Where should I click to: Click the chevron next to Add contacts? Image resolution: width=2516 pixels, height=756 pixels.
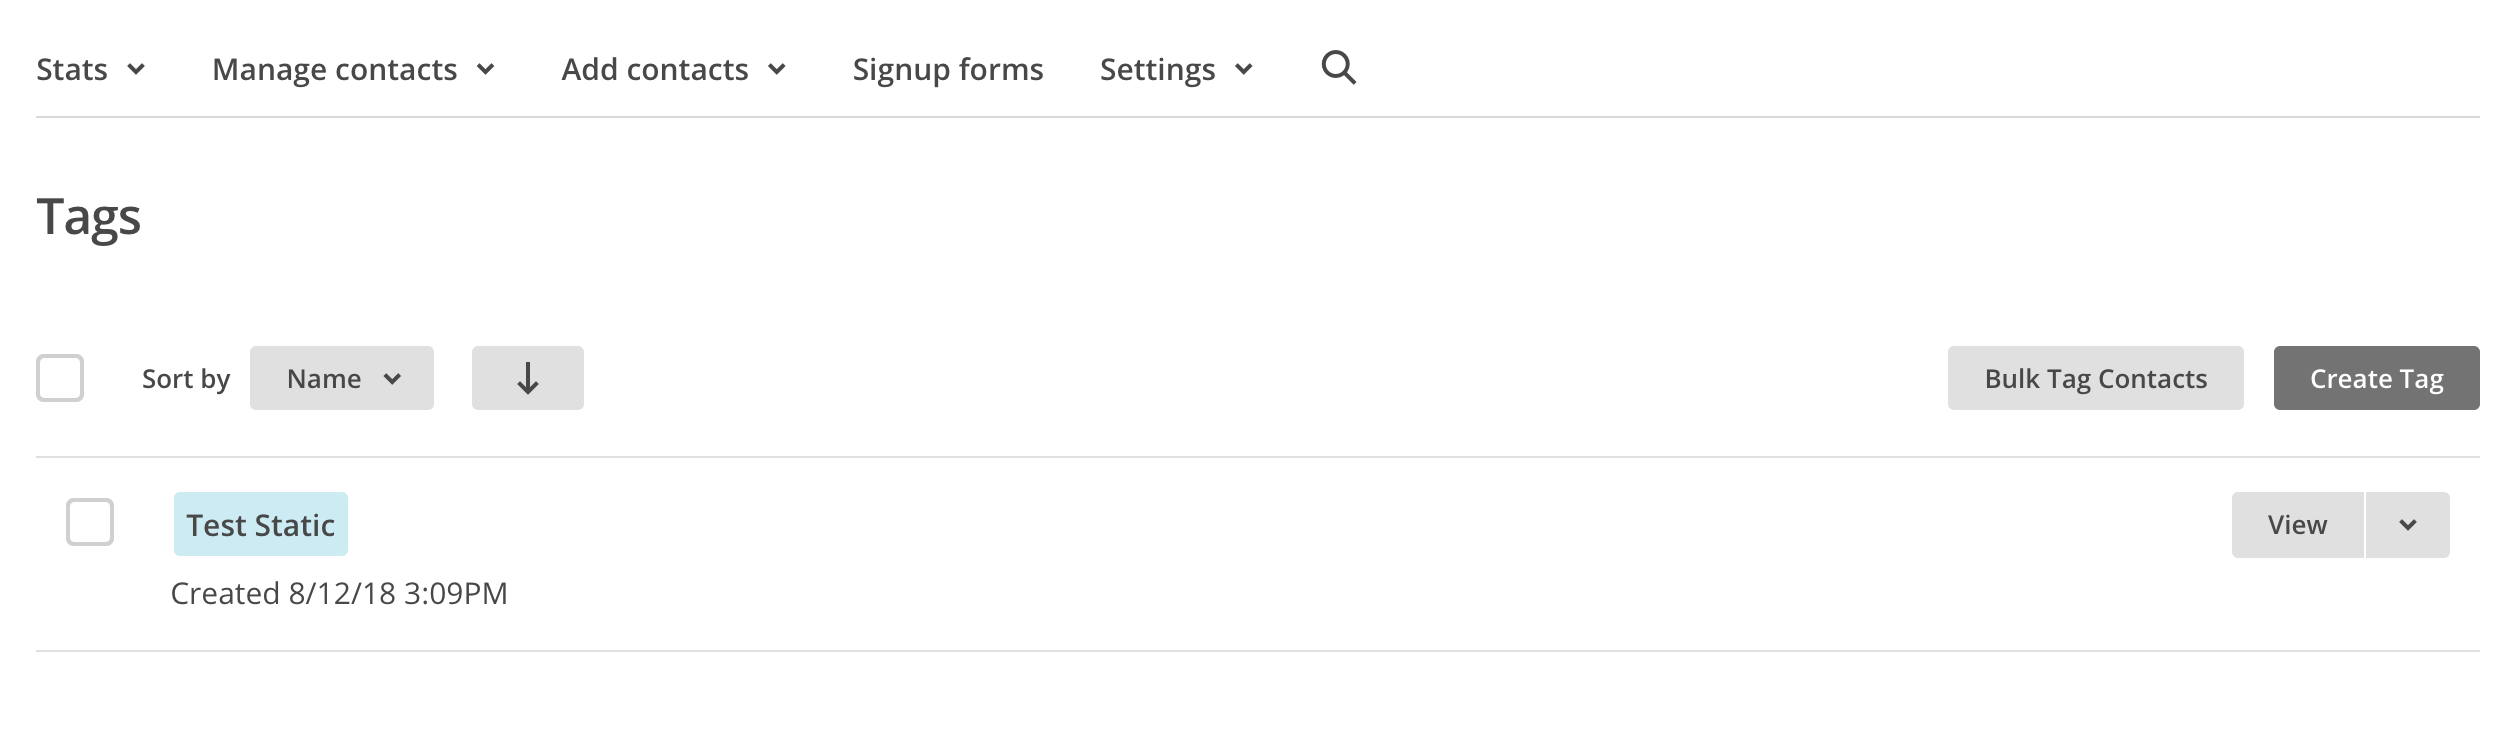click(777, 69)
